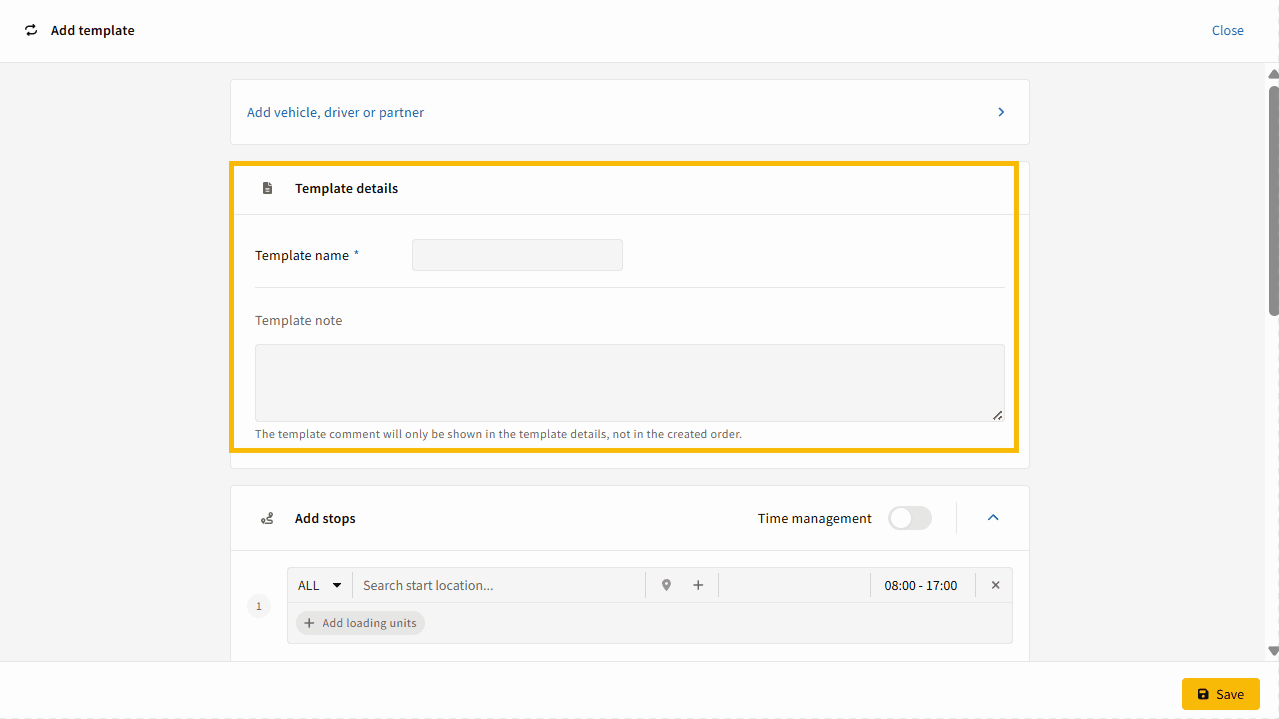Viewport: 1279px width, 719px height.
Task: Click the Template note text area
Action: click(629, 383)
